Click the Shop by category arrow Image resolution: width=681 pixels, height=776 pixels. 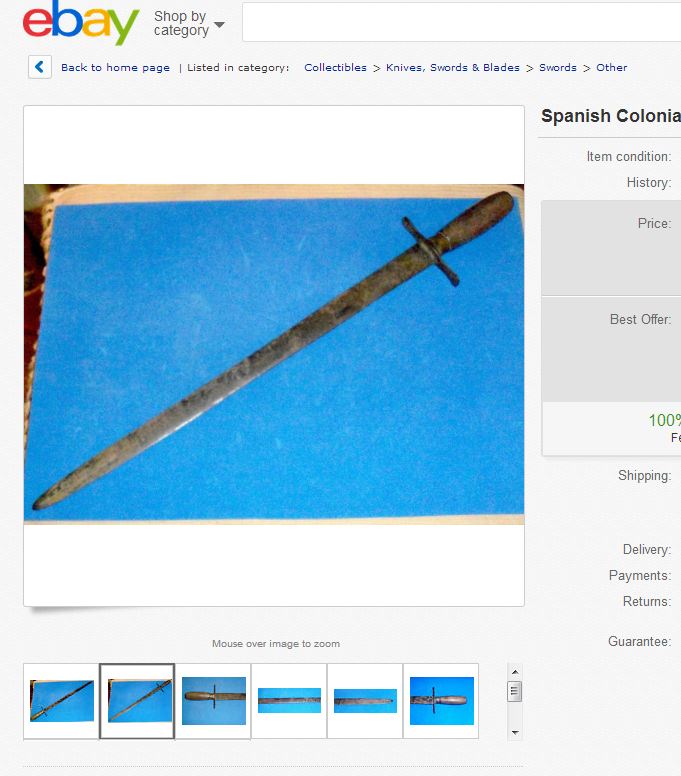[219, 24]
